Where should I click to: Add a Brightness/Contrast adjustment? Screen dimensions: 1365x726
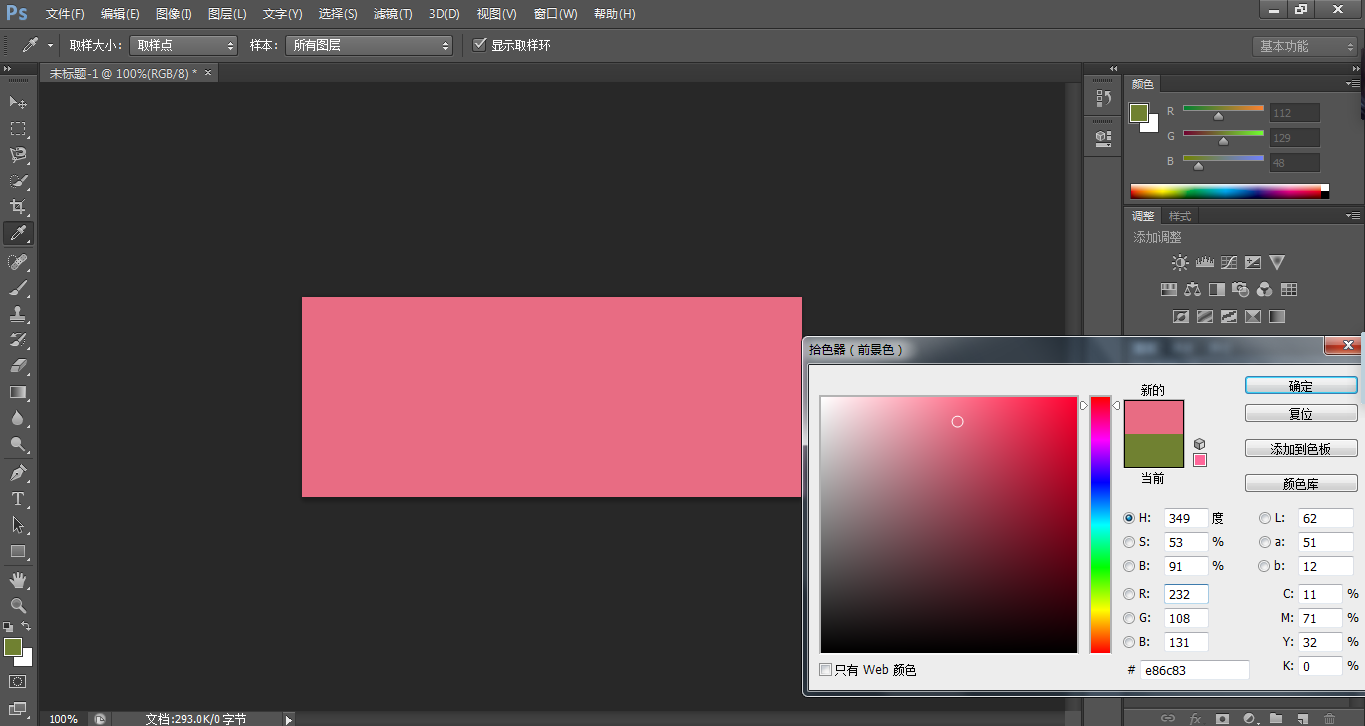[1180, 263]
